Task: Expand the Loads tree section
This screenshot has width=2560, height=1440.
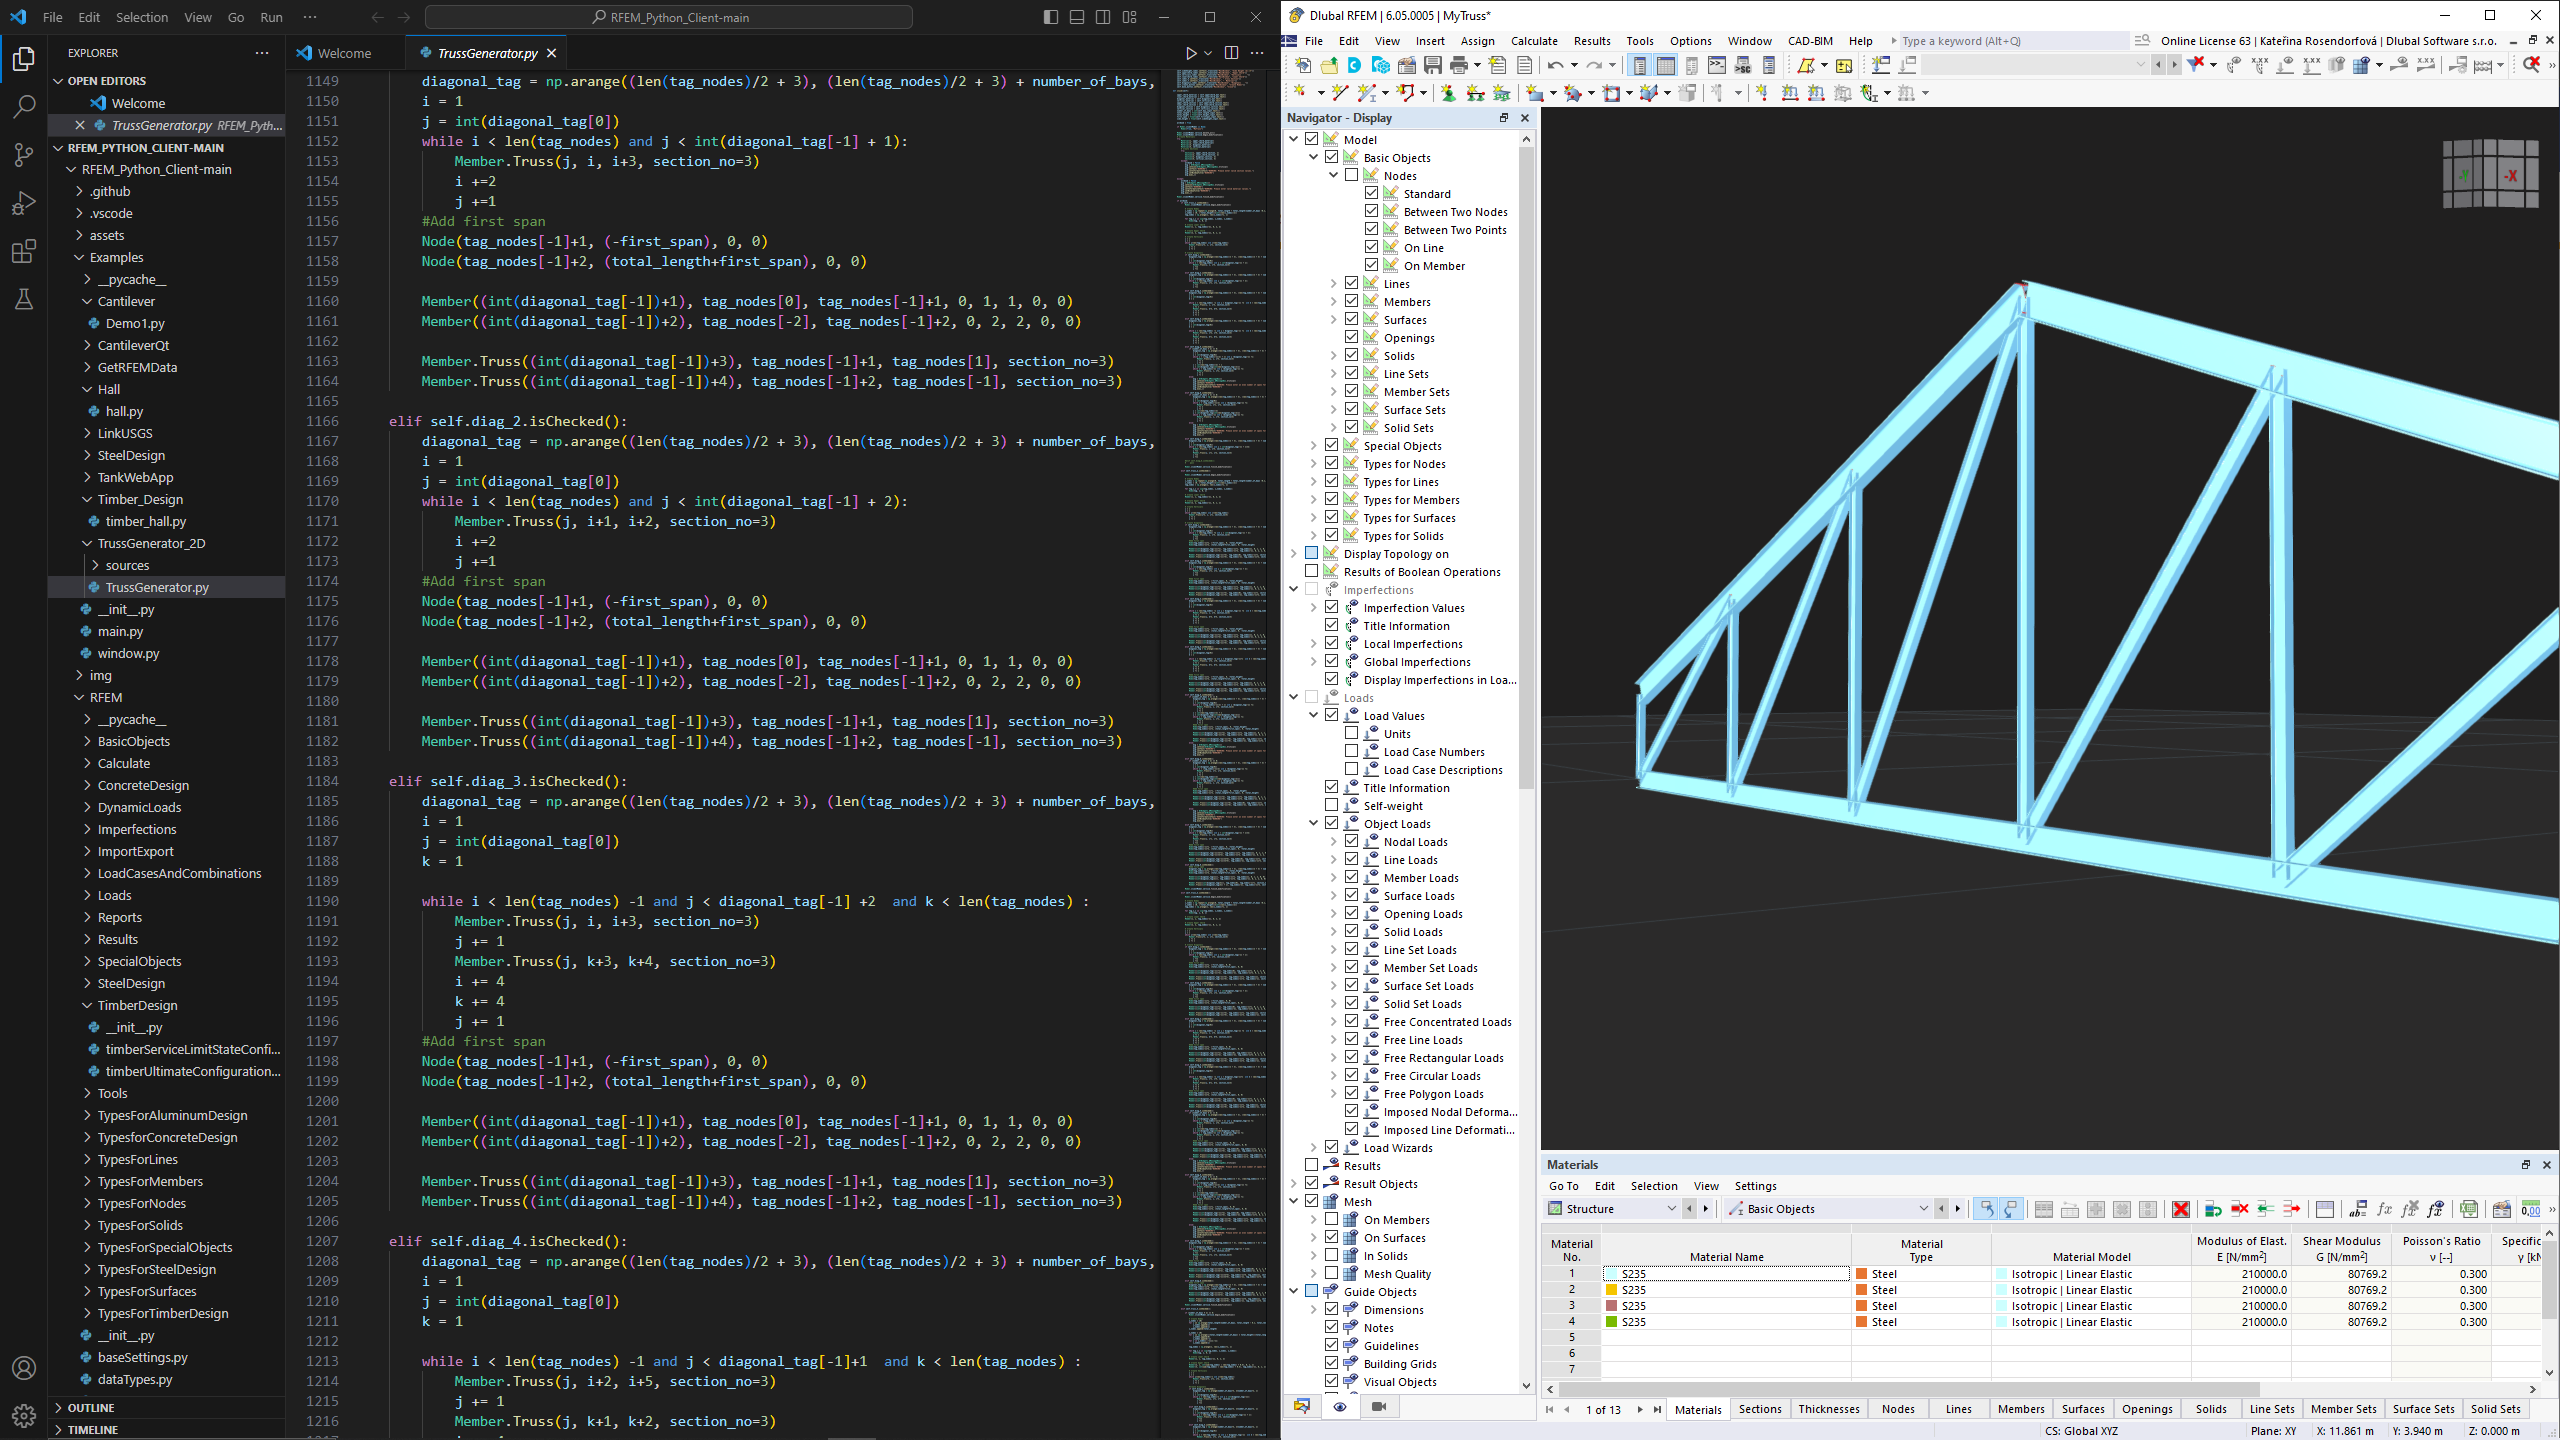Action: (x=1298, y=698)
